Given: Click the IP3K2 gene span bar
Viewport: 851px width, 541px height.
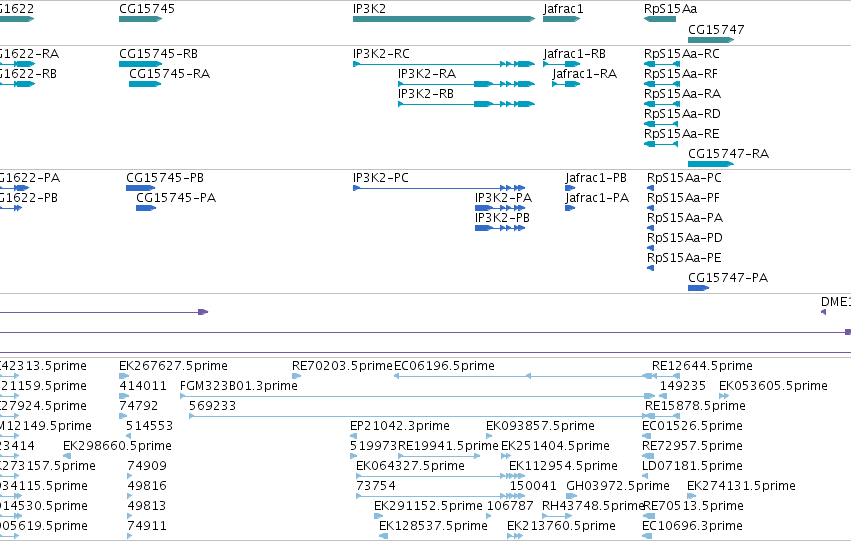Looking at the screenshot, I should click(x=444, y=19).
